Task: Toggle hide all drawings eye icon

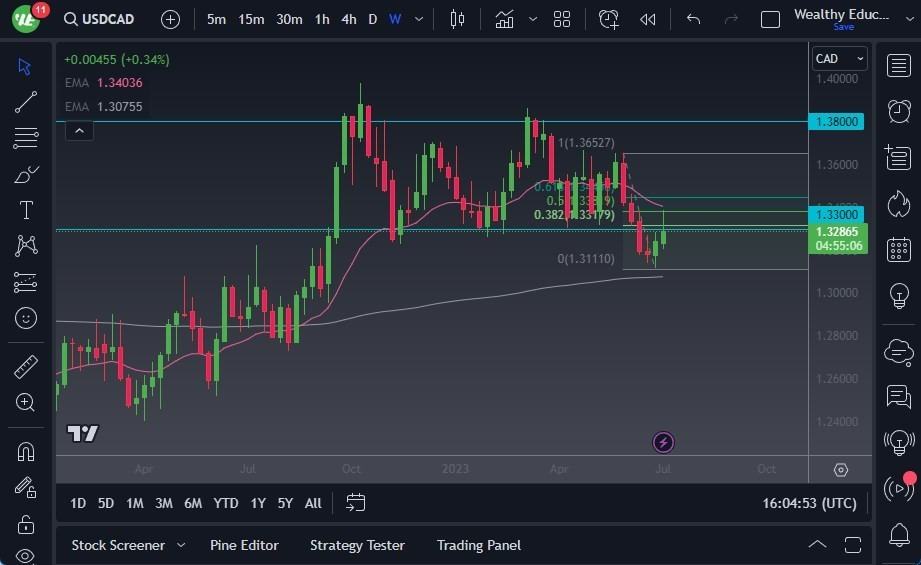Action: [x=25, y=555]
